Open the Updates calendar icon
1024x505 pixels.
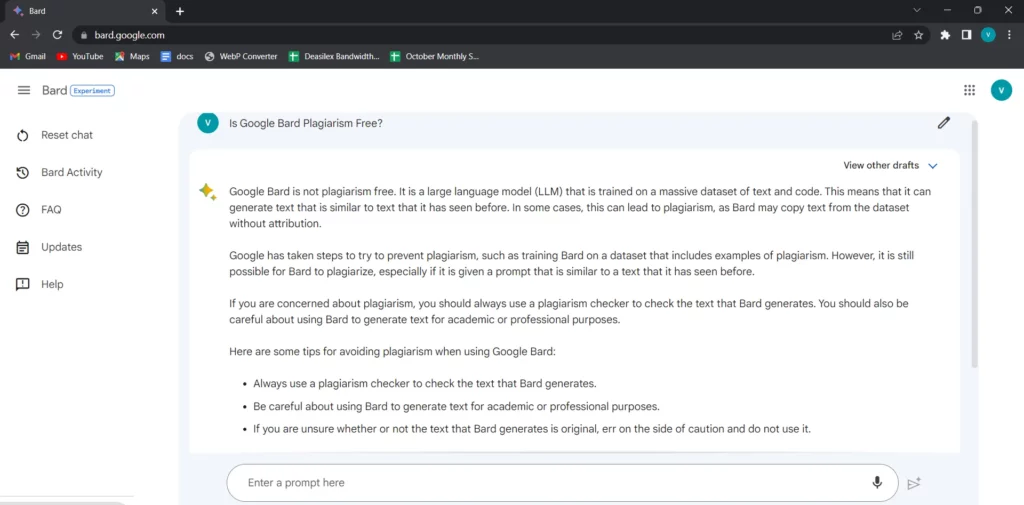click(x=23, y=248)
